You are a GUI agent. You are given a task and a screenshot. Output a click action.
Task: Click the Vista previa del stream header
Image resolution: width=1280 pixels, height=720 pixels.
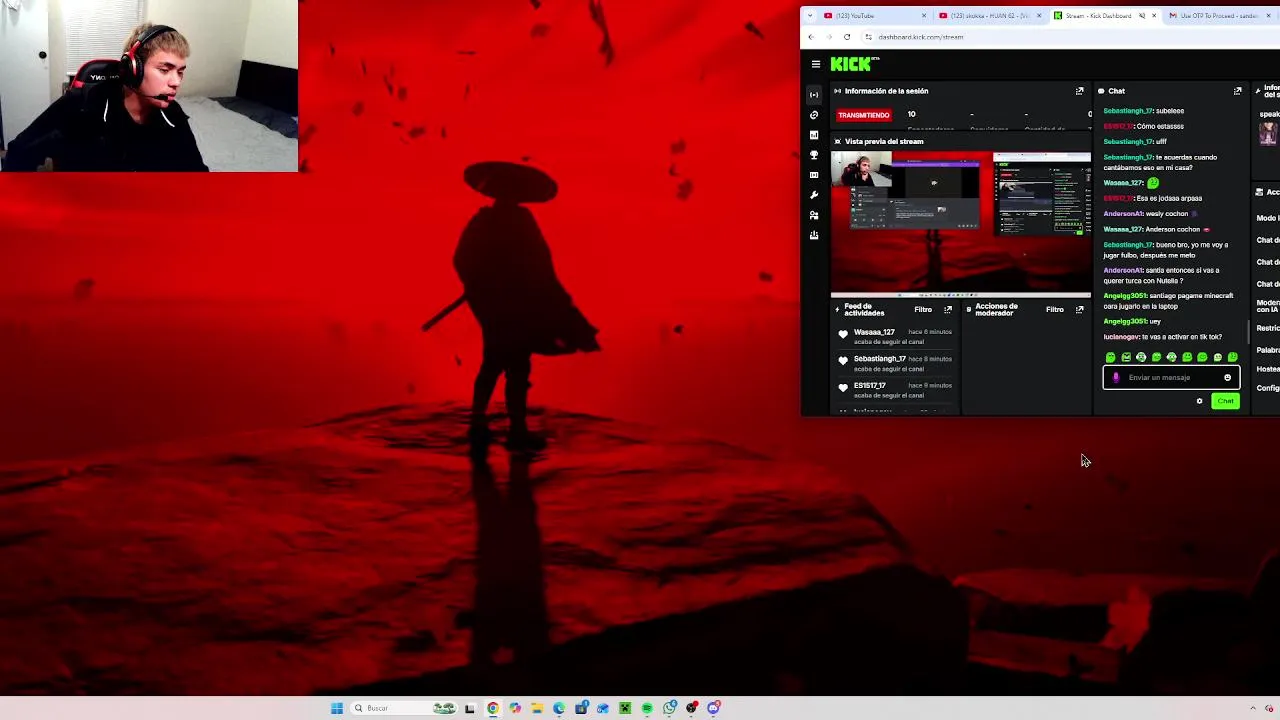click(884, 142)
